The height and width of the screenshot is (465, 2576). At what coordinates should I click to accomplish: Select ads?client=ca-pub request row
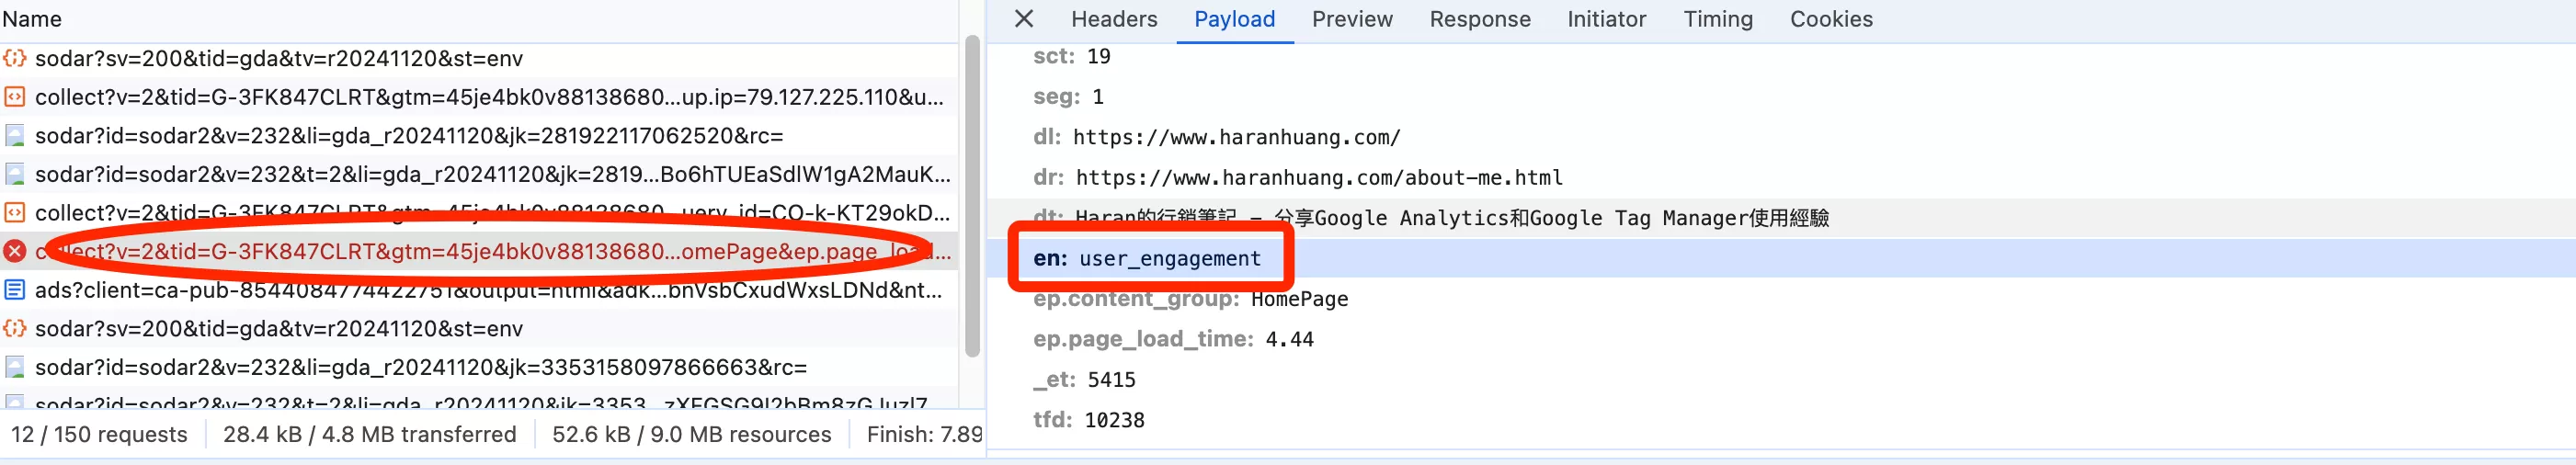pyautogui.click(x=479, y=290)
